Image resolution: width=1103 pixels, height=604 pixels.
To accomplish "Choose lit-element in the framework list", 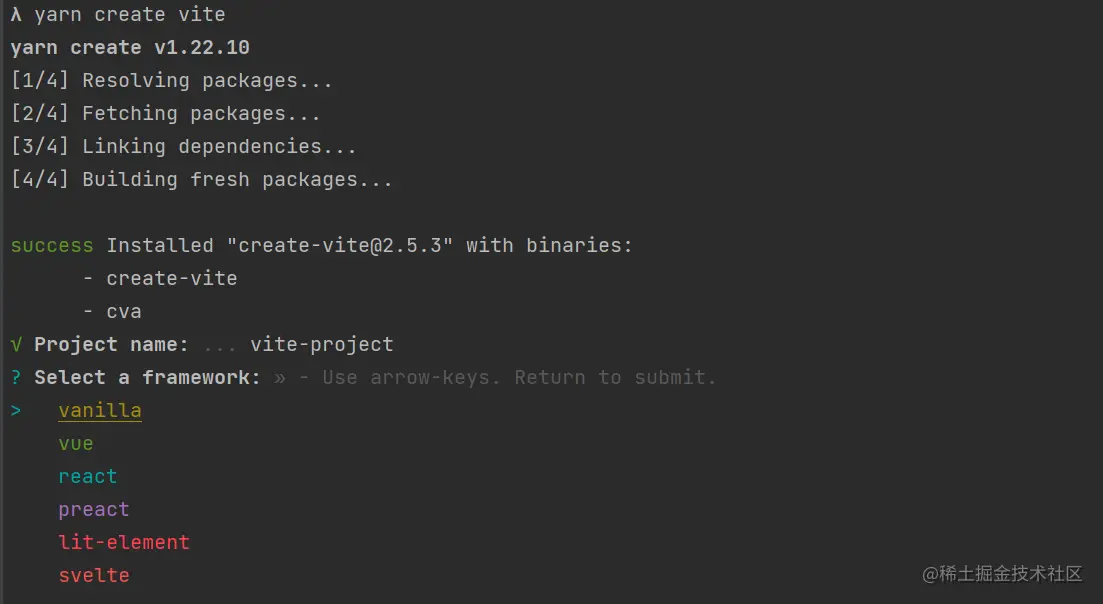I will click(x=124, y=543).
